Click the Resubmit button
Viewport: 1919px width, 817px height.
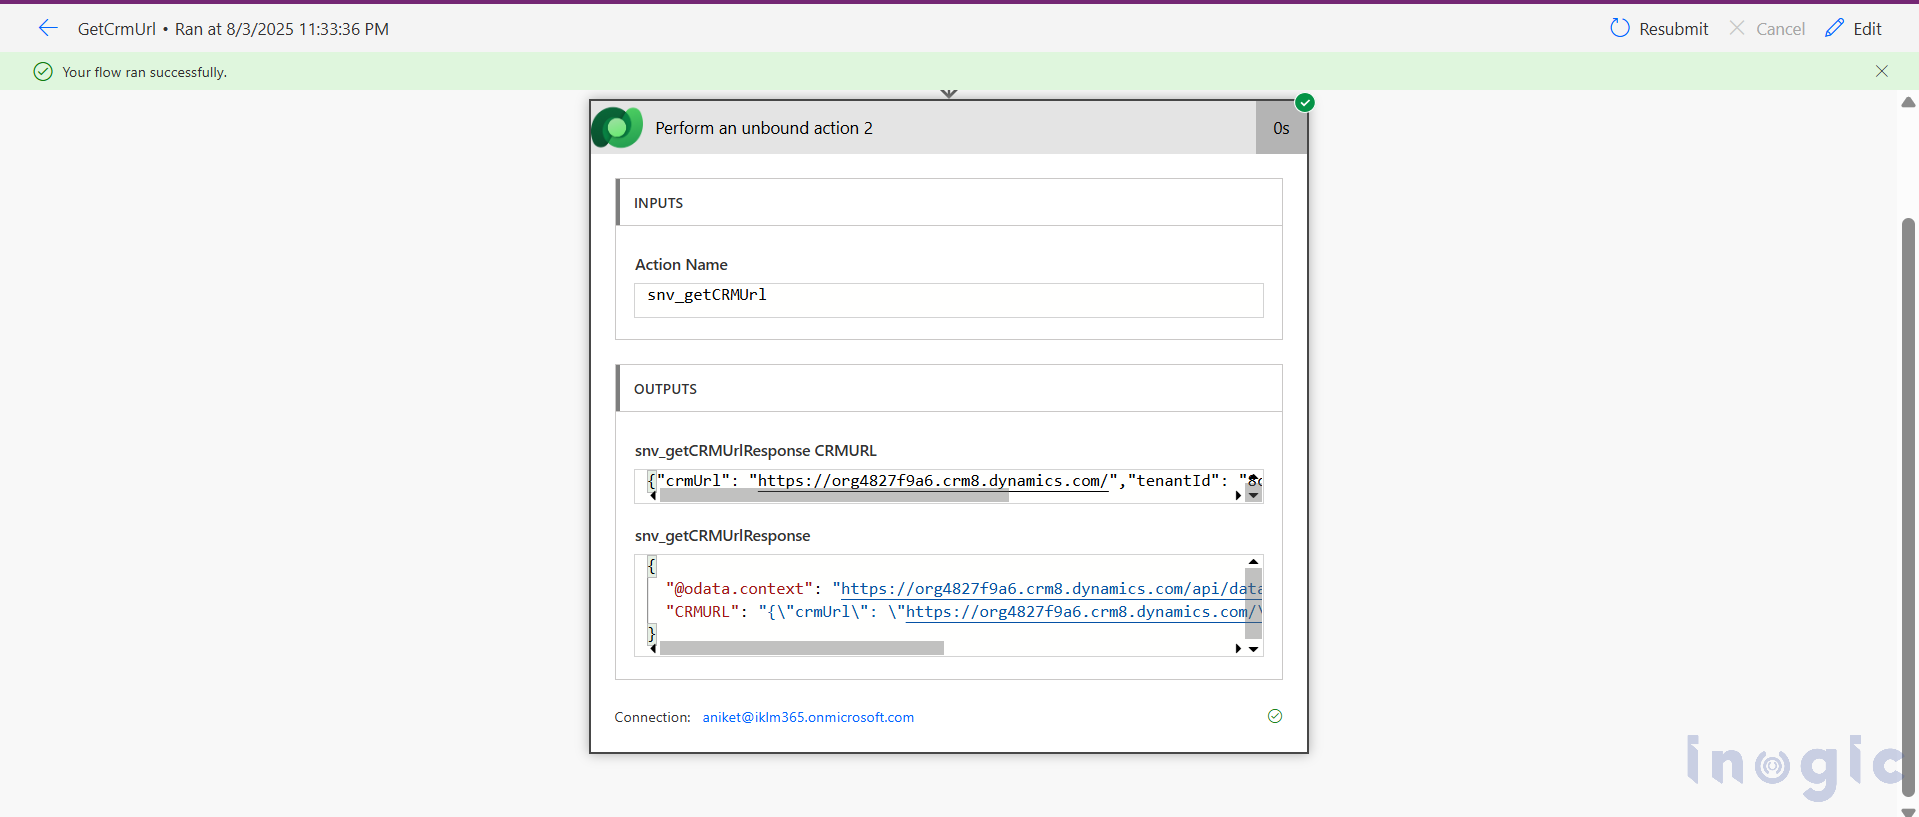coord(1659,29)
